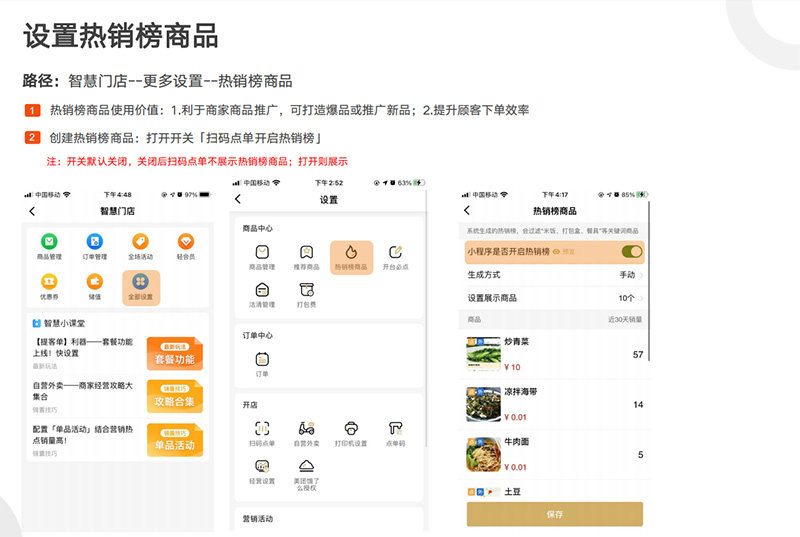Screen dimensions: 800x537
Task: Select the 凉拌海带 product thumbnail
Action: [x=483, y=404]
